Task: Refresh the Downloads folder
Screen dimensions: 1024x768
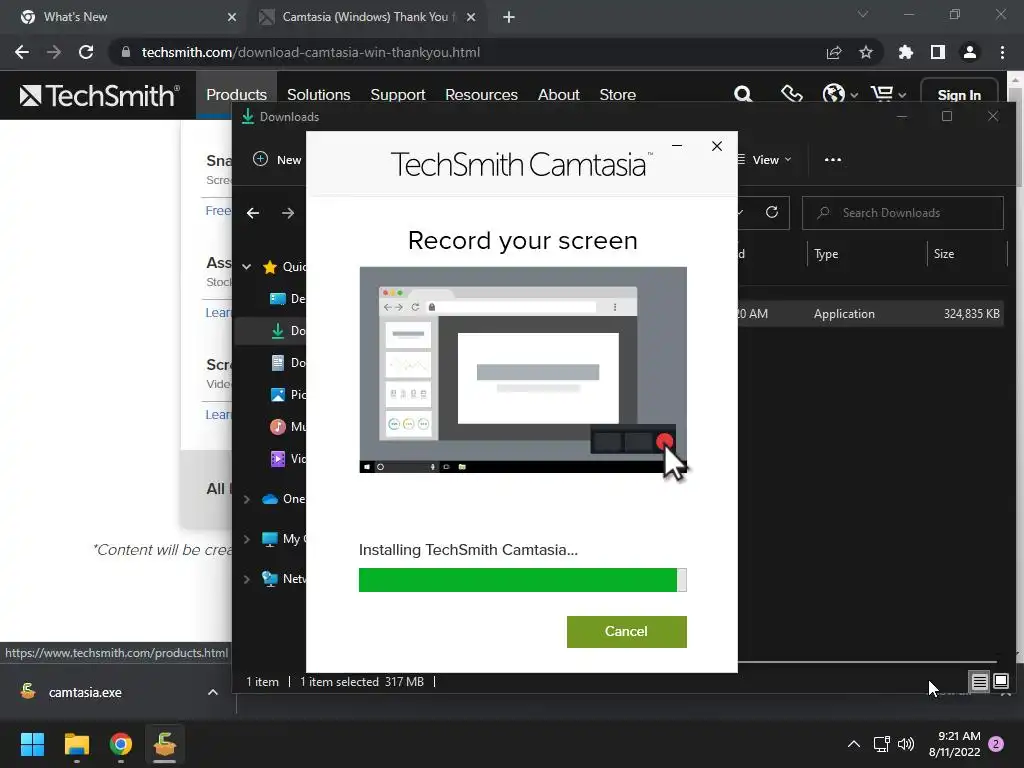Action: 772,212
